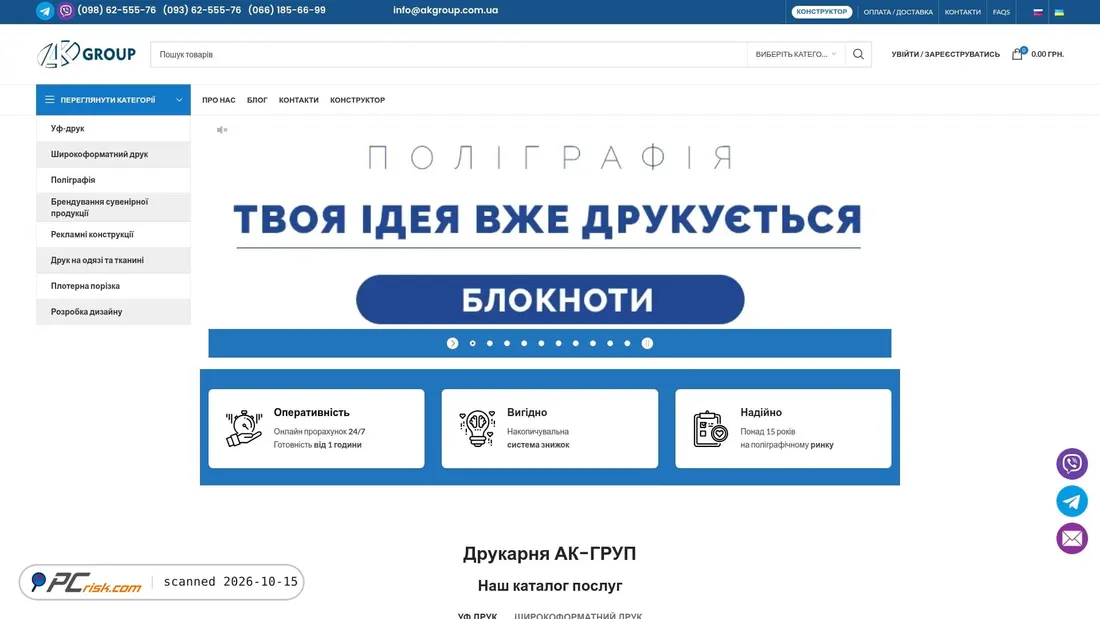Image resolution: width=1100 pixels, height=619 pixels.
Task: Call phone number (066) 185-66-99
Action: tap(287, 11)
